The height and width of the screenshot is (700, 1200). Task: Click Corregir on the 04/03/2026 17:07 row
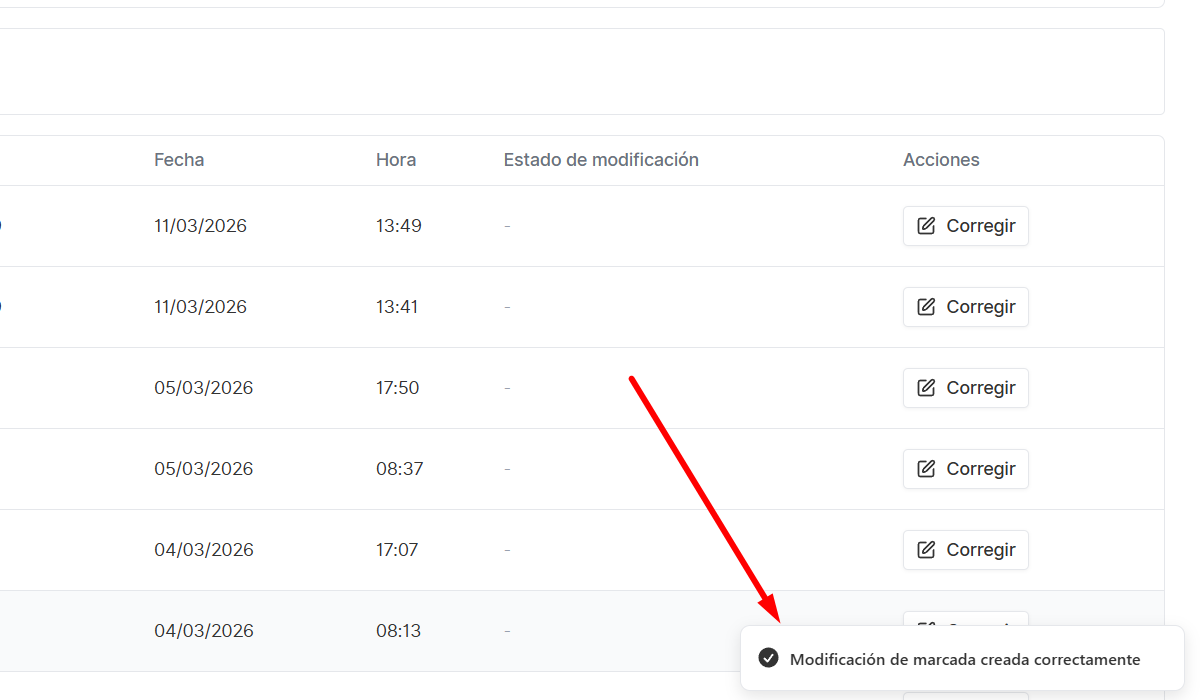coord(965,550)
